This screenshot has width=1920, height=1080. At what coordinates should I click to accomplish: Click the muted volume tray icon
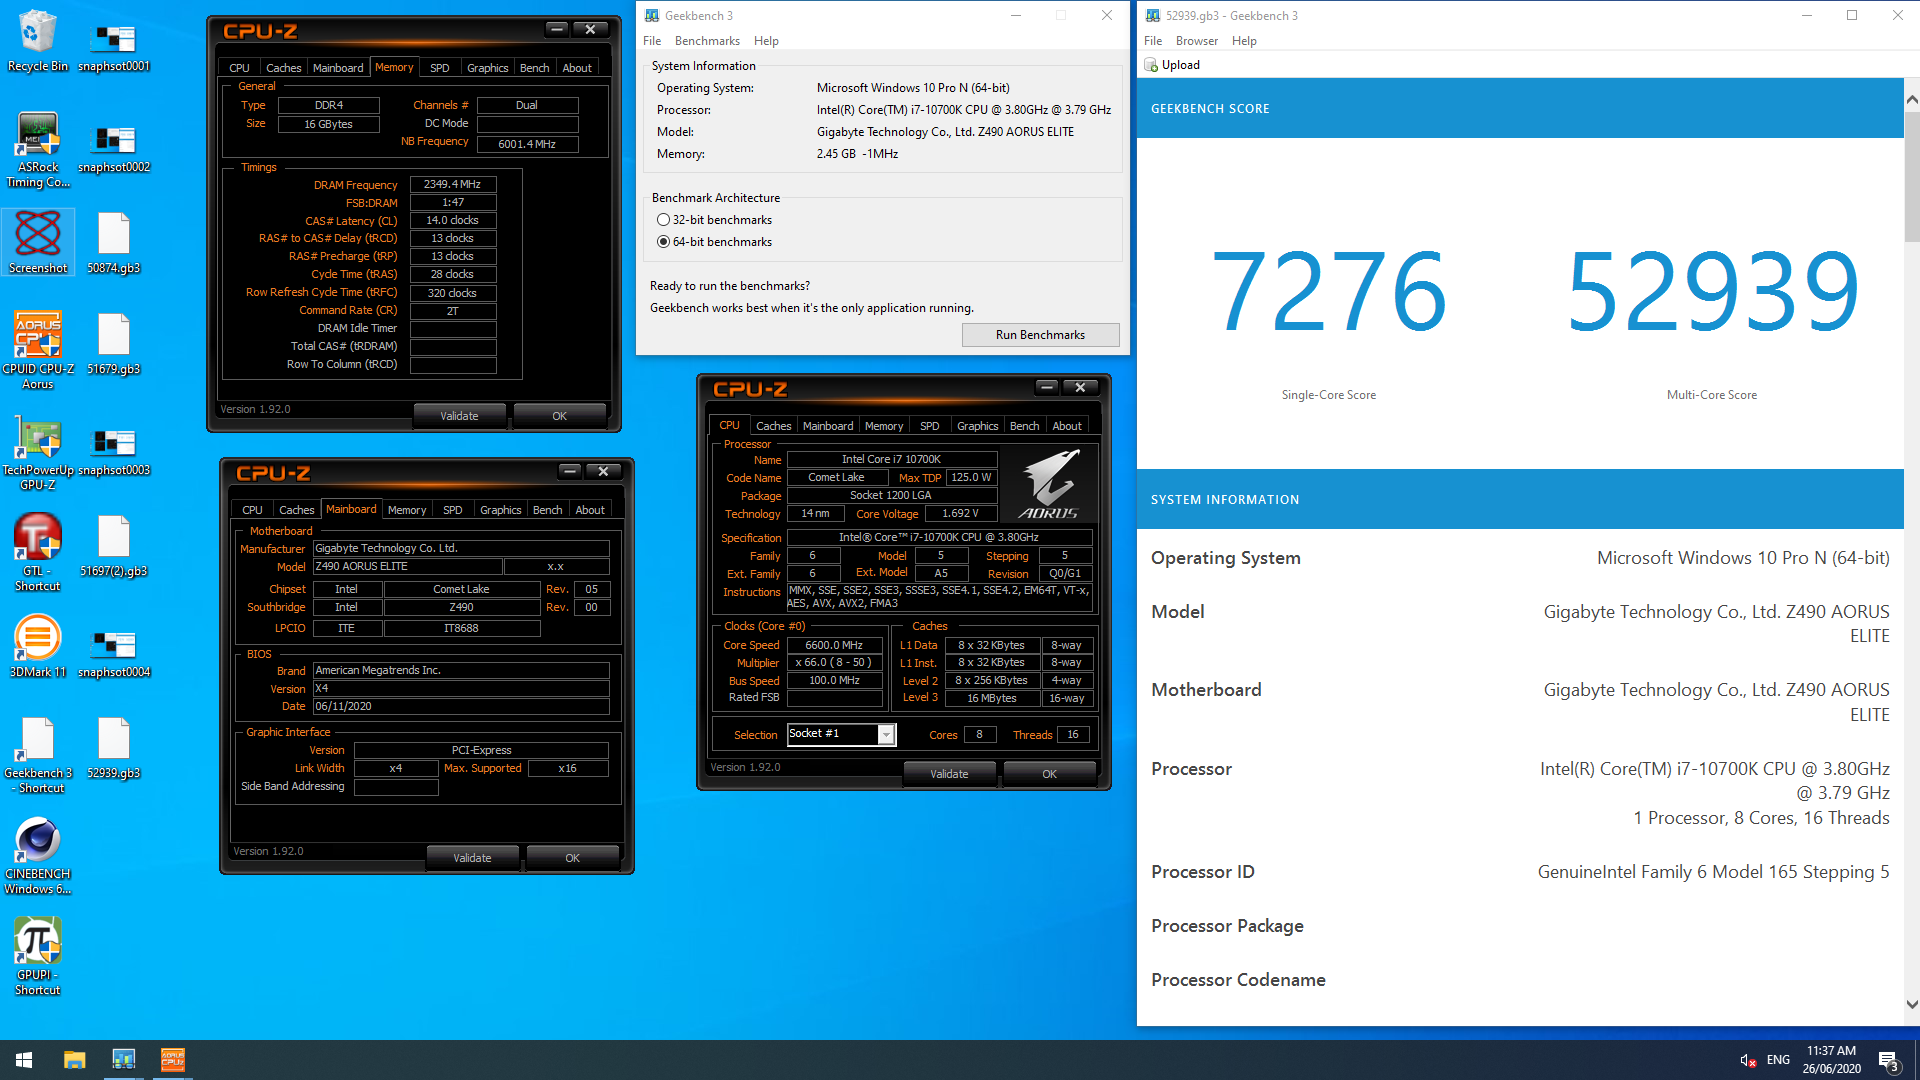1748,1060
